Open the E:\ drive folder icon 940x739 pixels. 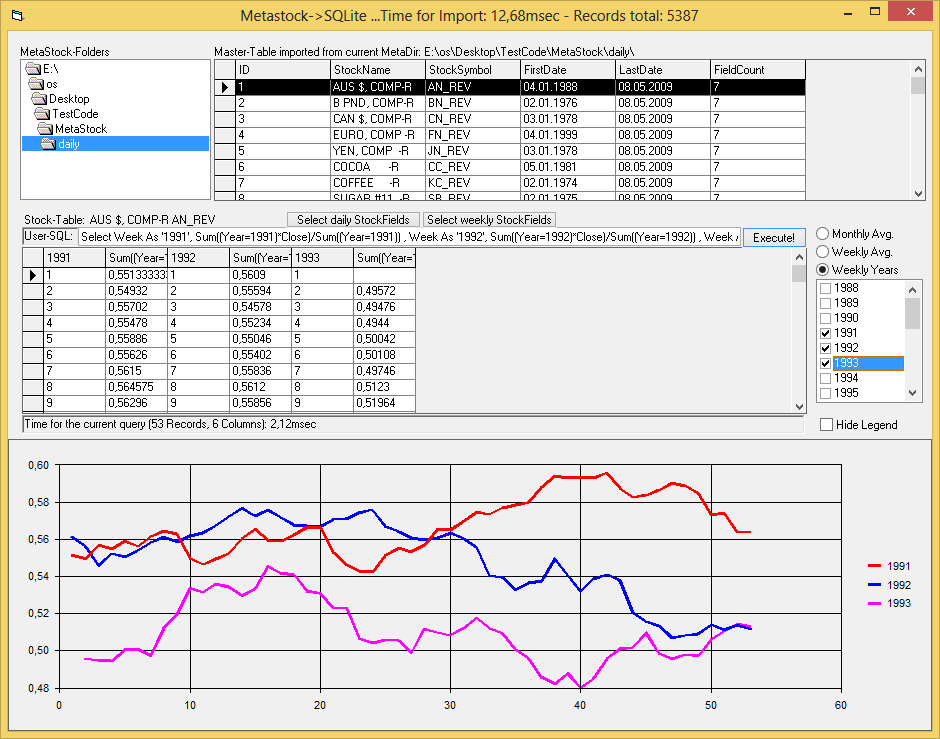click(x=33, y=69)
